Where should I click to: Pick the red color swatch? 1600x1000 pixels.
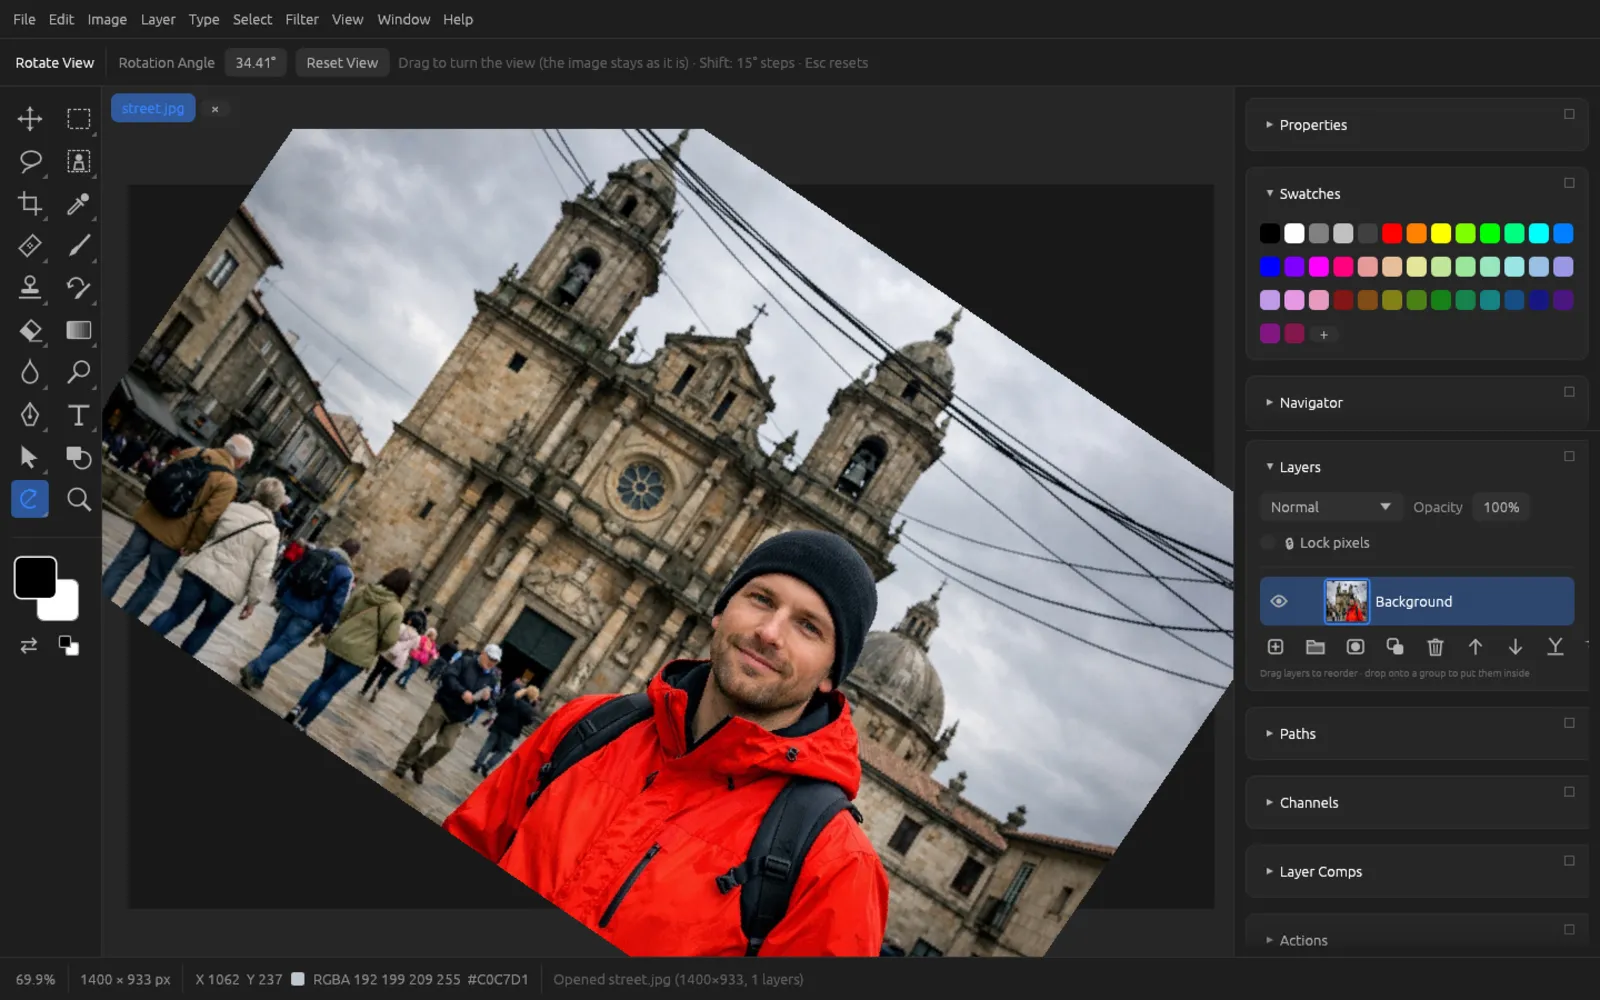pos(1392,233)
